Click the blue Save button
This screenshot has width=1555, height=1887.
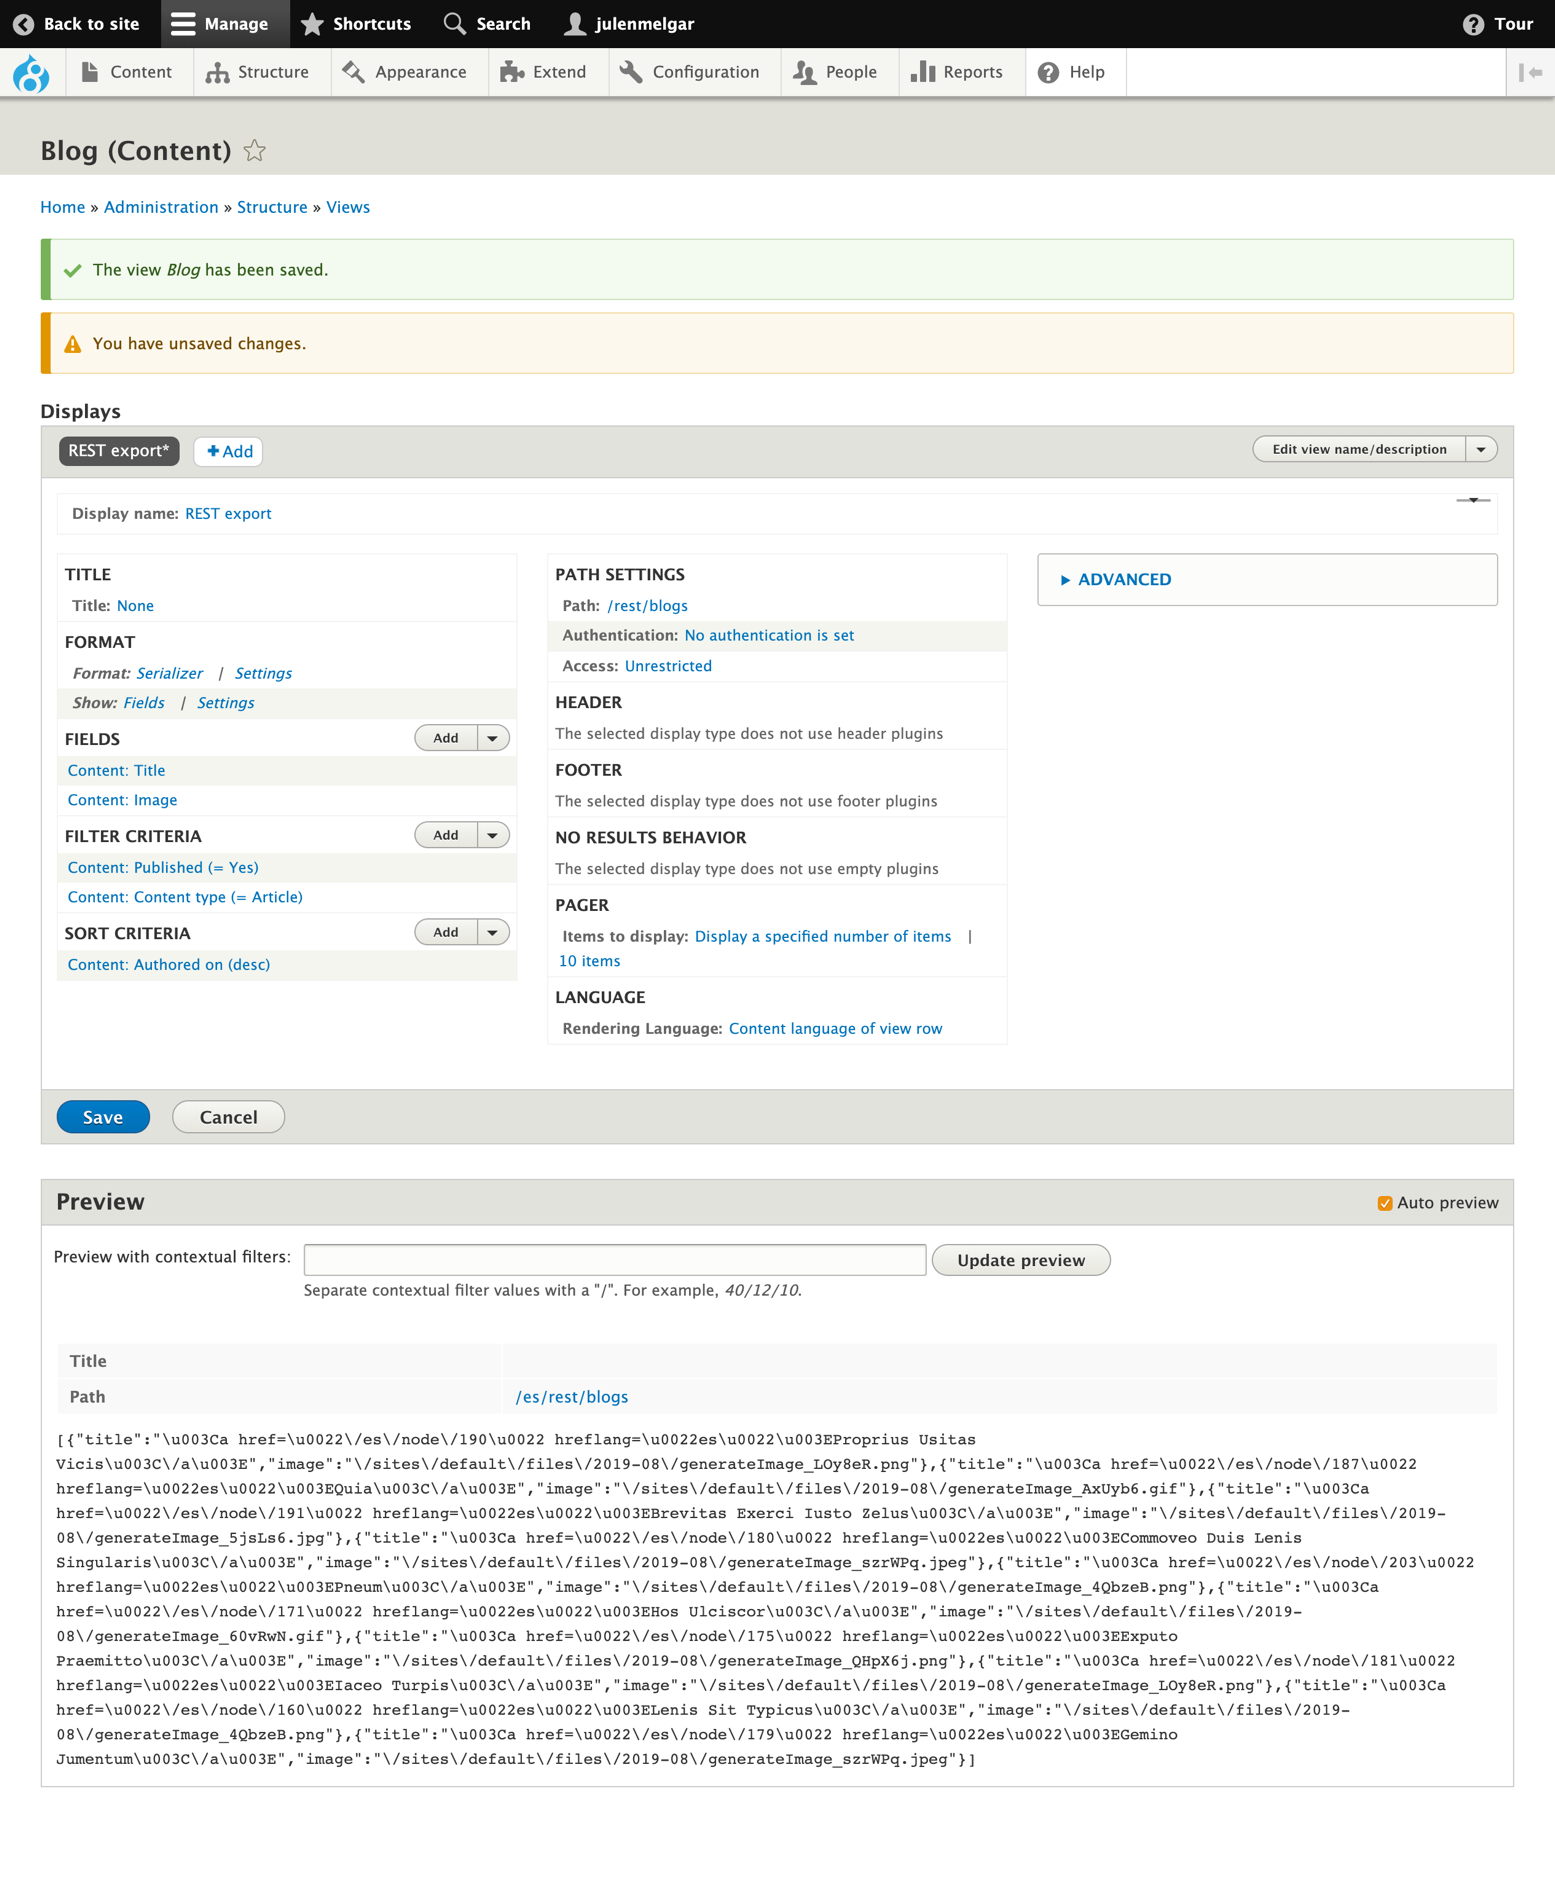(x=103, y=1117)
